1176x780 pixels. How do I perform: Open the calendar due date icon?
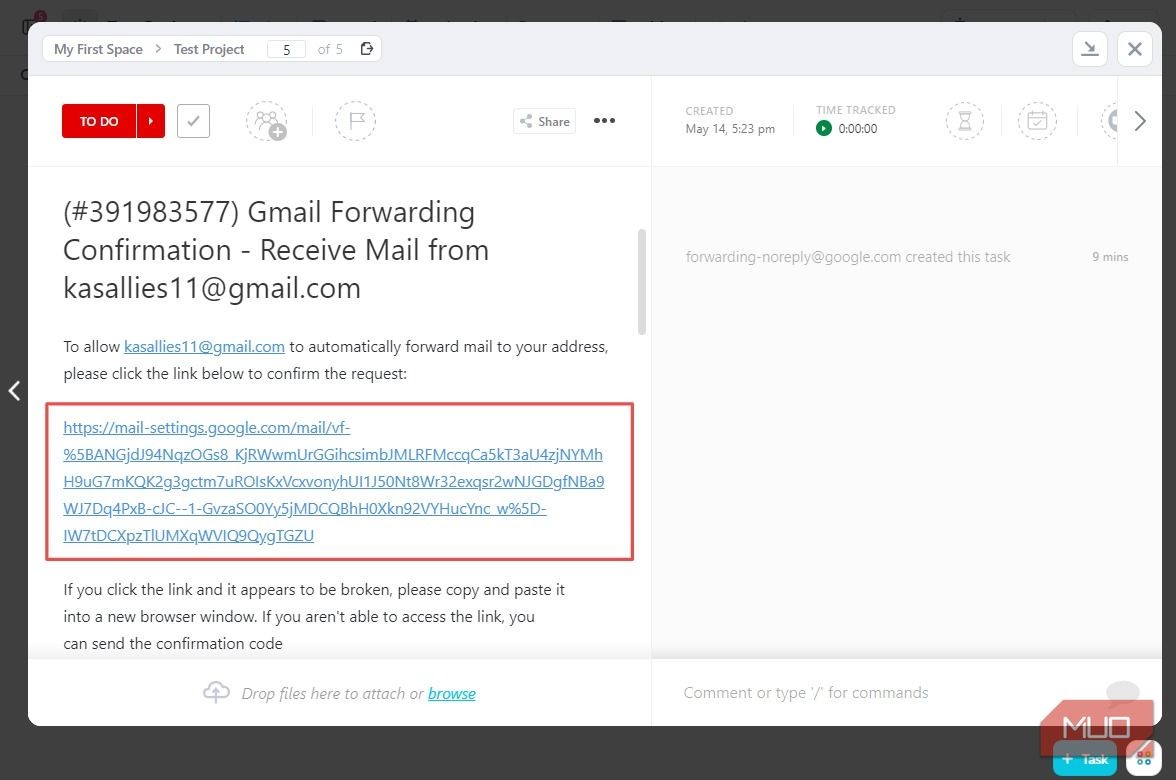click(1037, 121)
